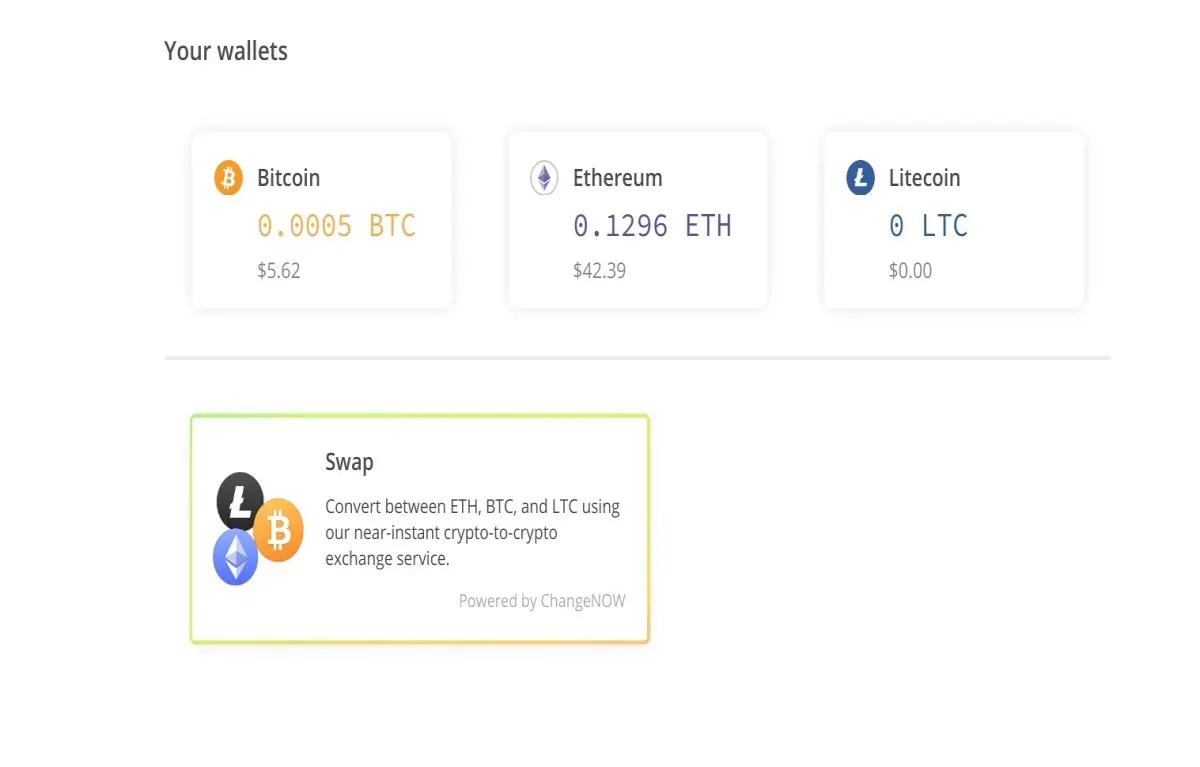Click the blue Litecoin logo icon

[860, 179]
